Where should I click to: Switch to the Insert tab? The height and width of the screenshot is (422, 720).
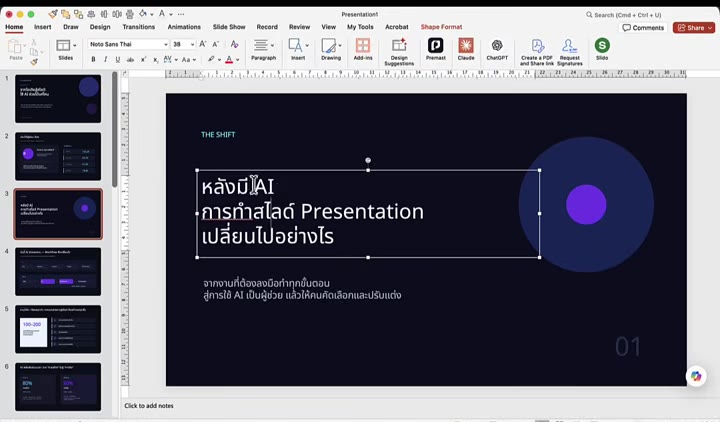coord(43,27)
